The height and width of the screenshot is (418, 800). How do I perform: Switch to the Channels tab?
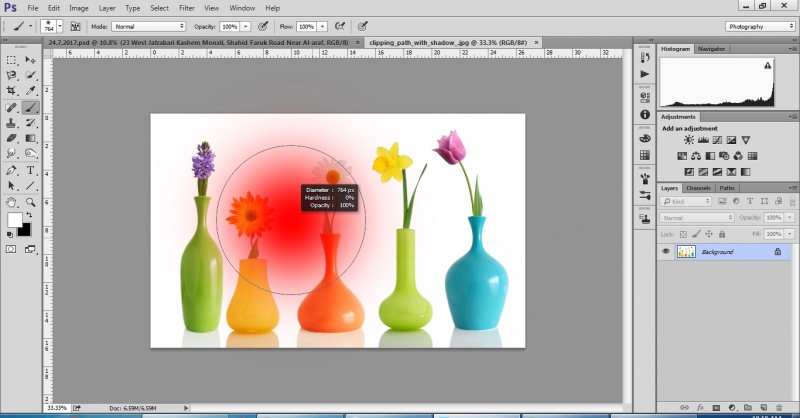click(x=698, y=187)
